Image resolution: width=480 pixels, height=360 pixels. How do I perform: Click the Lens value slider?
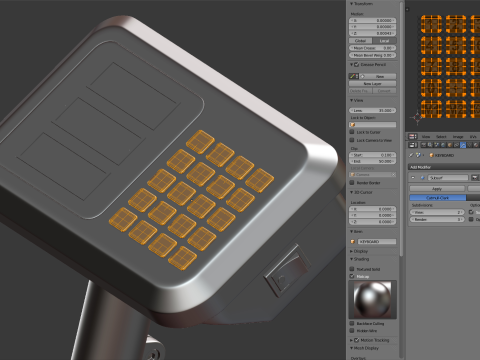(373, 110)
